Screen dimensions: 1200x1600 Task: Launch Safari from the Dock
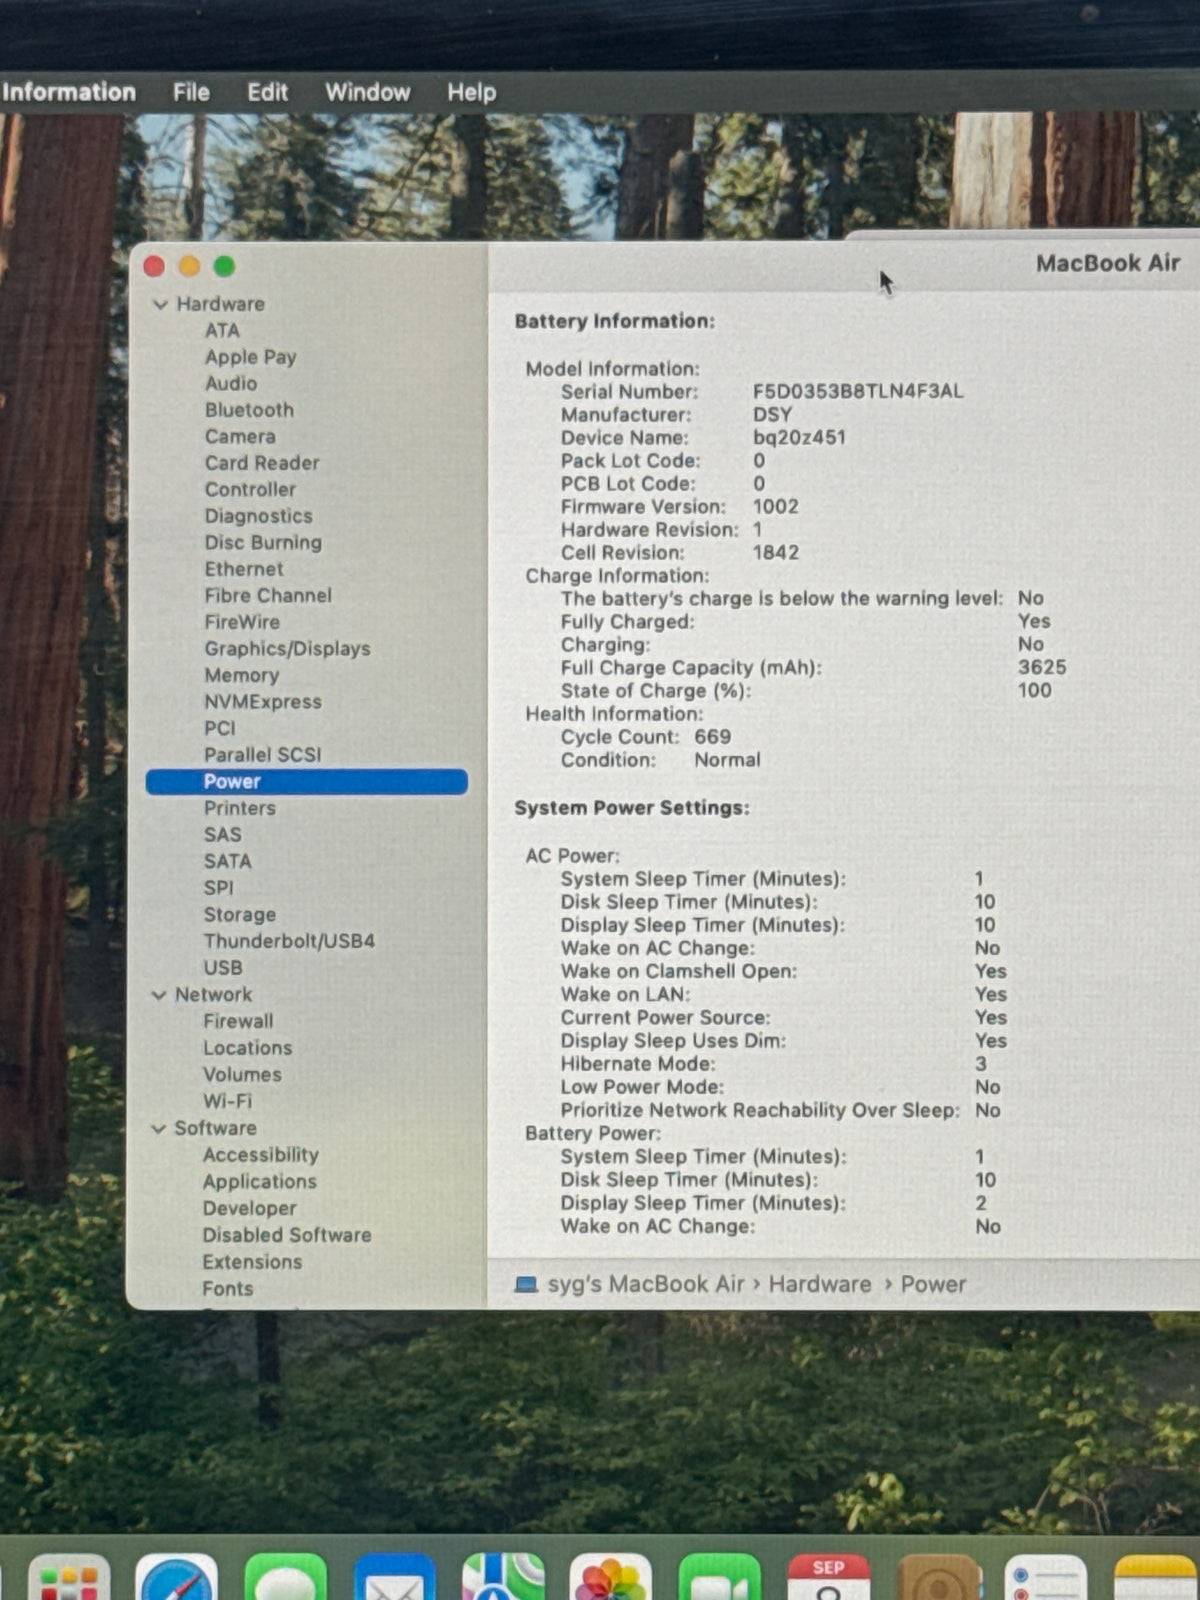click(x=176, y=1578)
